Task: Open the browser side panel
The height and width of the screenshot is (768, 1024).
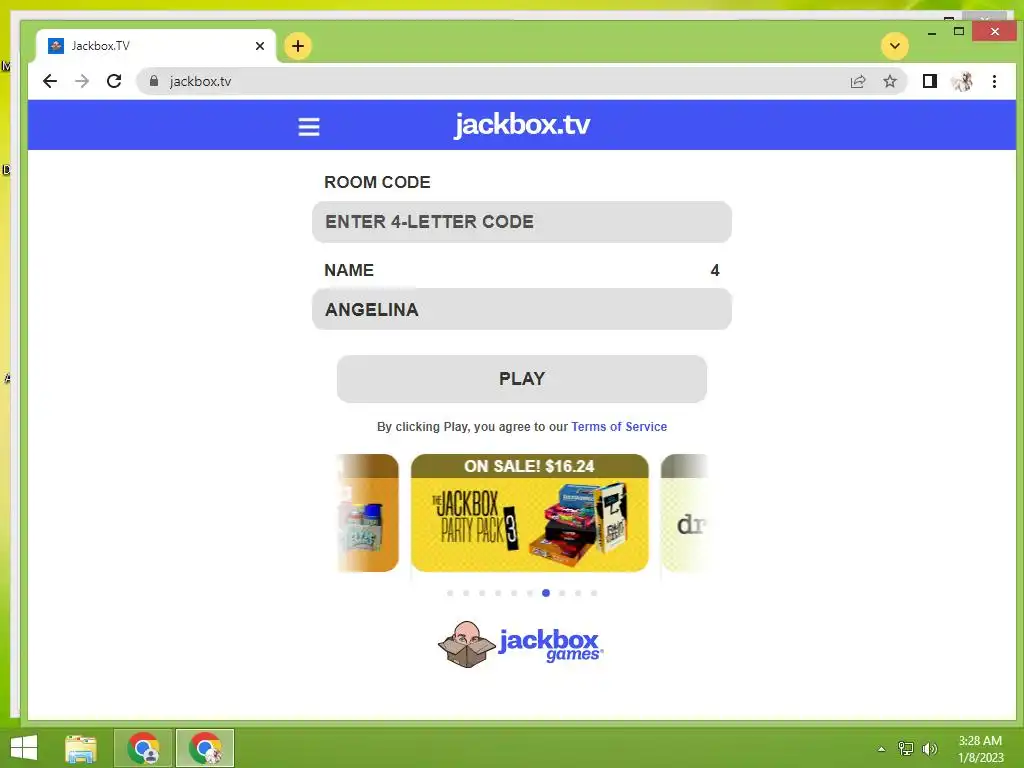Action: 929,81
